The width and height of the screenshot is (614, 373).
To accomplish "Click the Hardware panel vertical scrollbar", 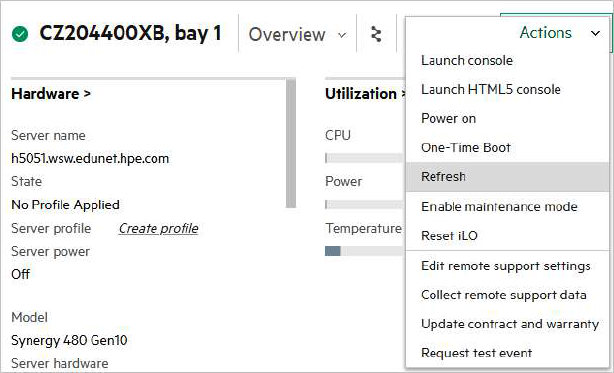I will (291, 143).
